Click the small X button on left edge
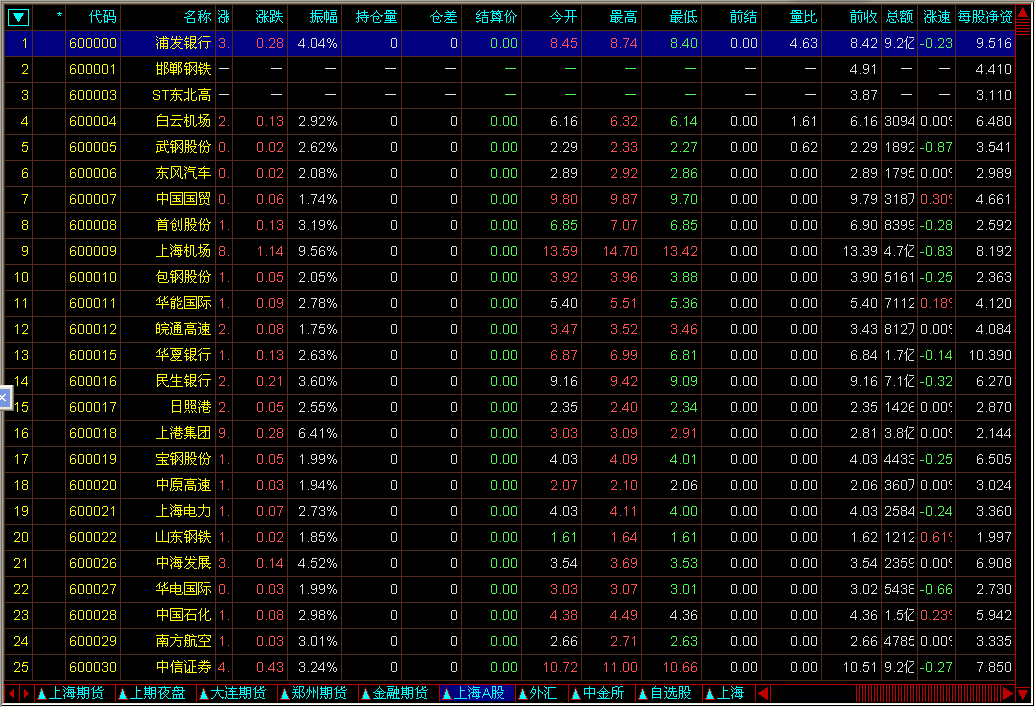The width and height of the screenshot is (1036, 708). point(4,397)
